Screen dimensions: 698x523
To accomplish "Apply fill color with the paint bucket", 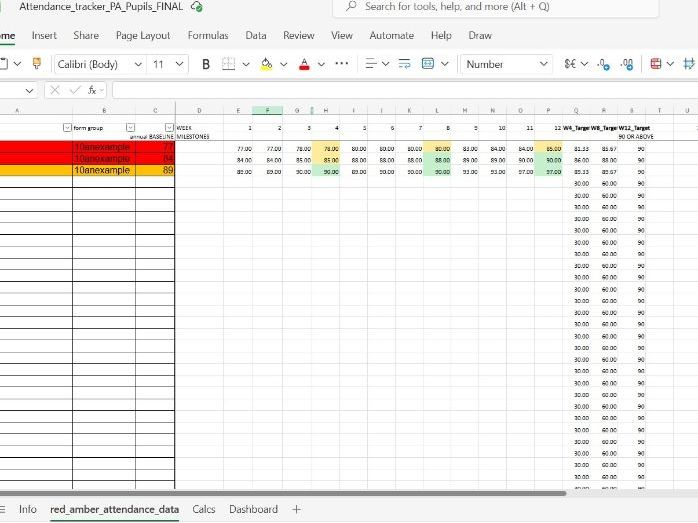I will coord(266,64).
